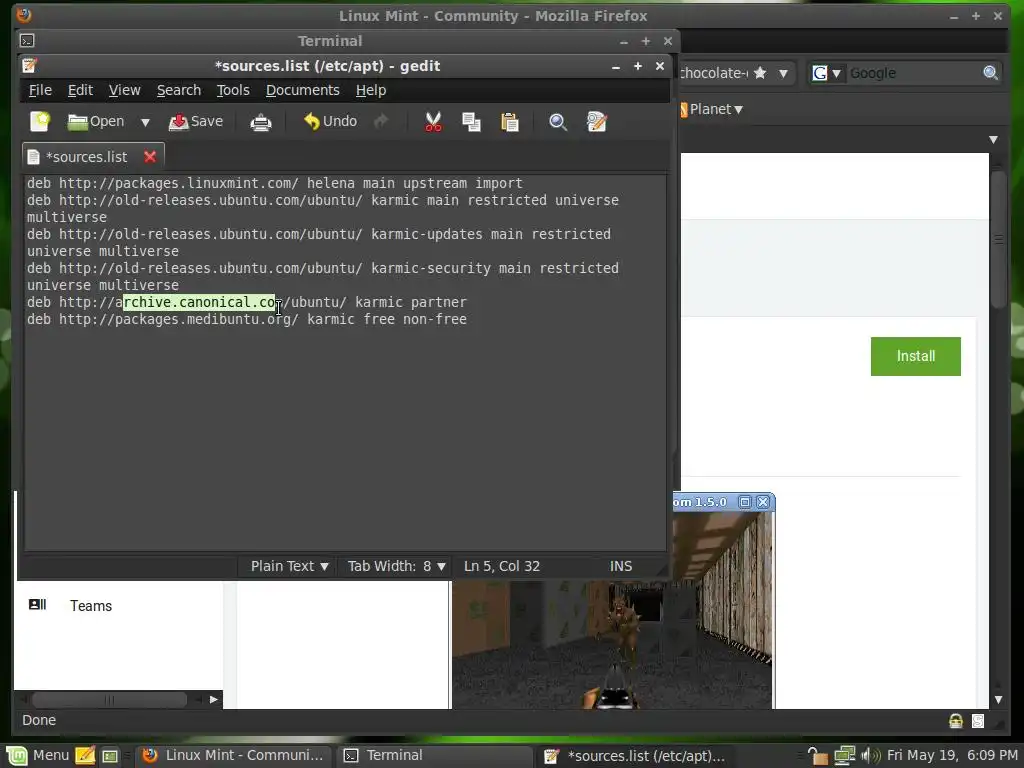Click the Print icon in gedit toolbar
Screen dimensions: 1024x768
pos(261,122)
